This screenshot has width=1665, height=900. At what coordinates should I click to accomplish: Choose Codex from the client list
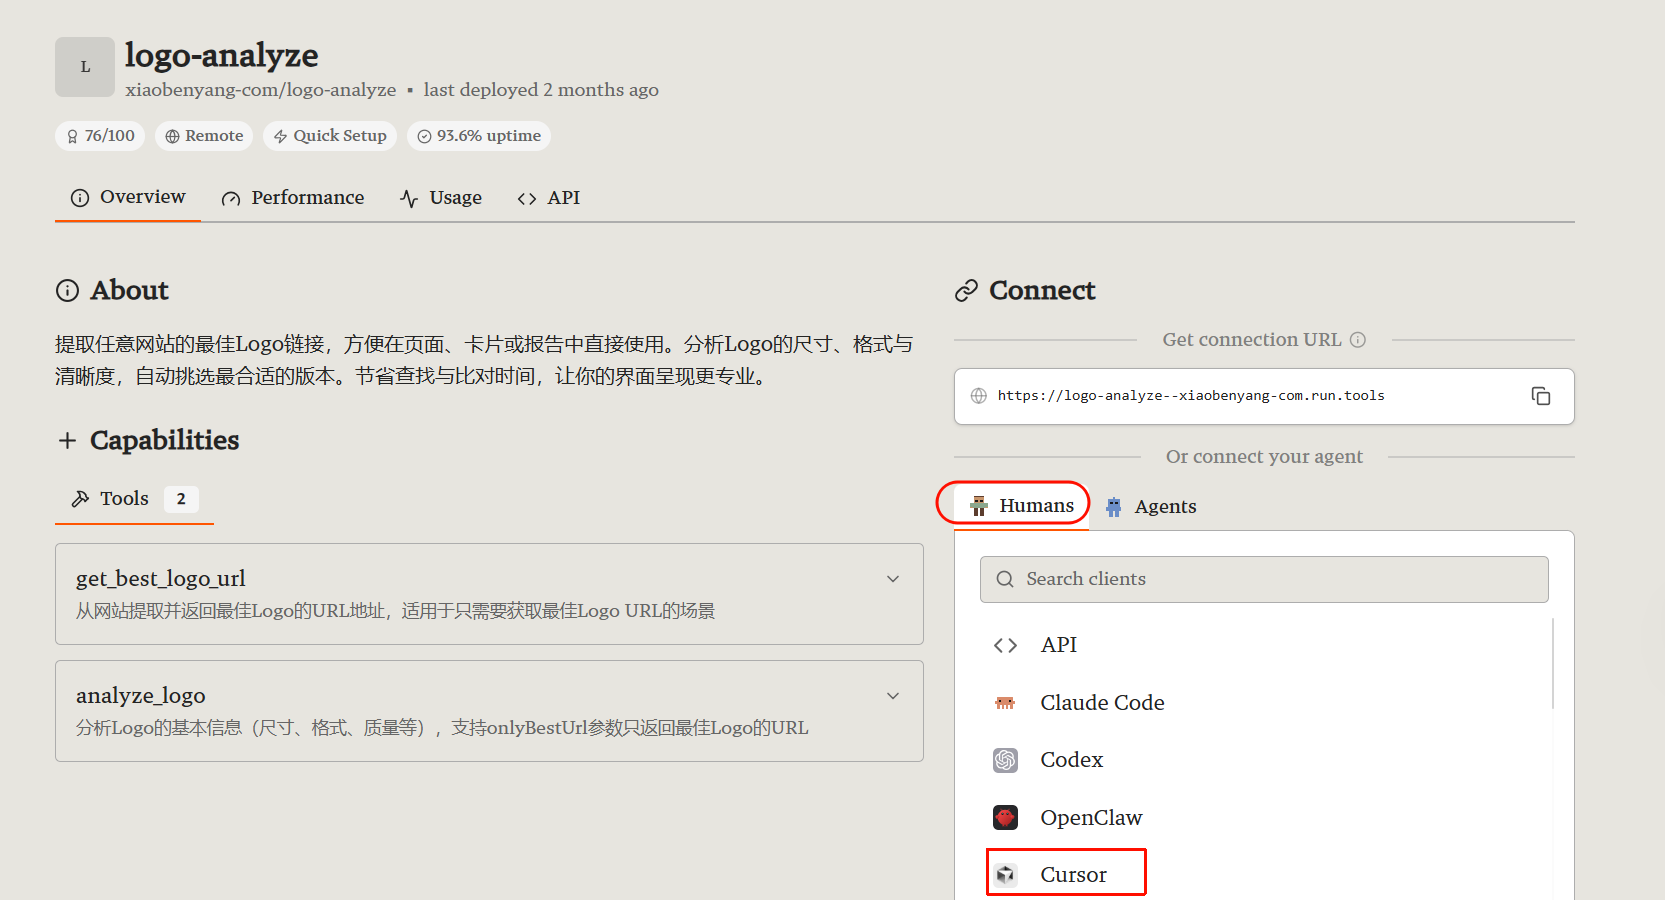click(x=1266, y=760)
